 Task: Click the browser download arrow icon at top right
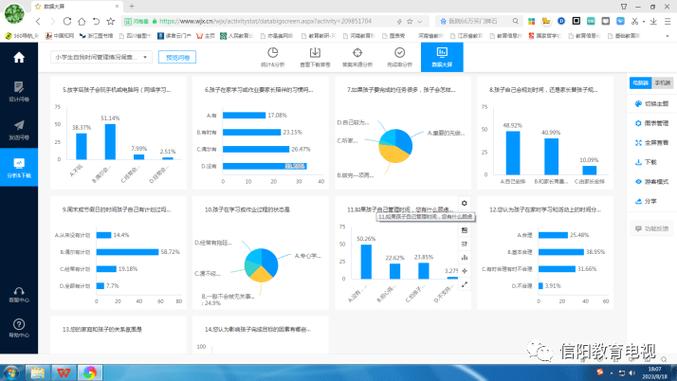[653, 21]
